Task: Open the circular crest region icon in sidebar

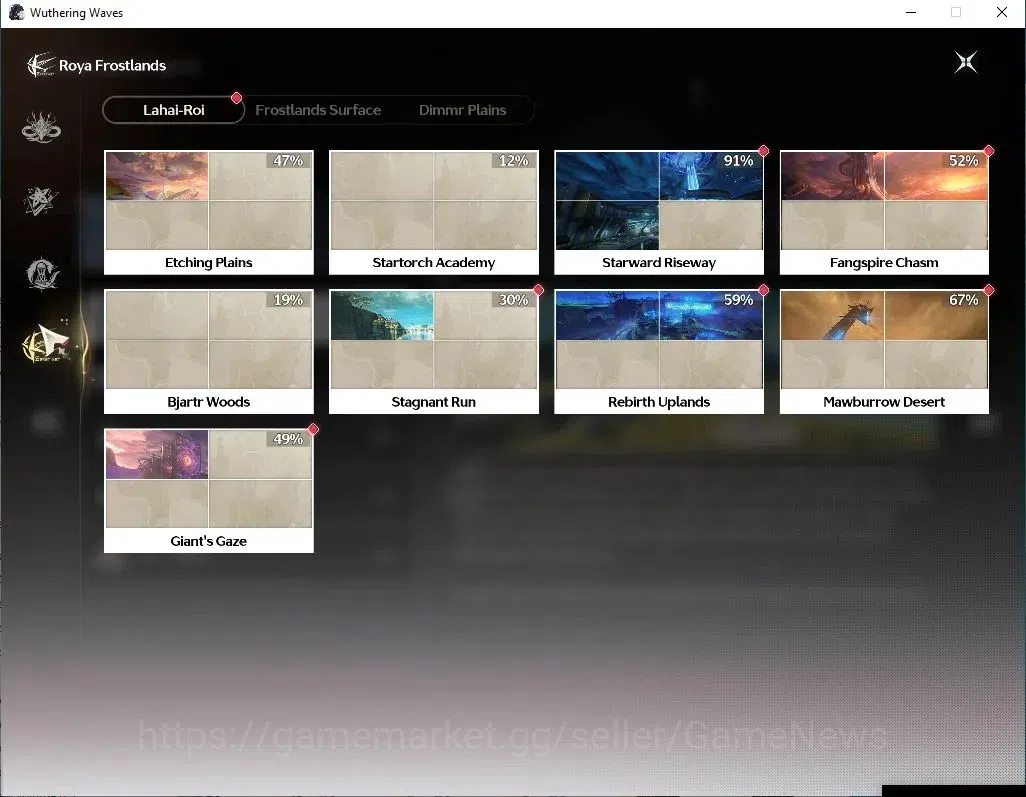Action: 42,274
